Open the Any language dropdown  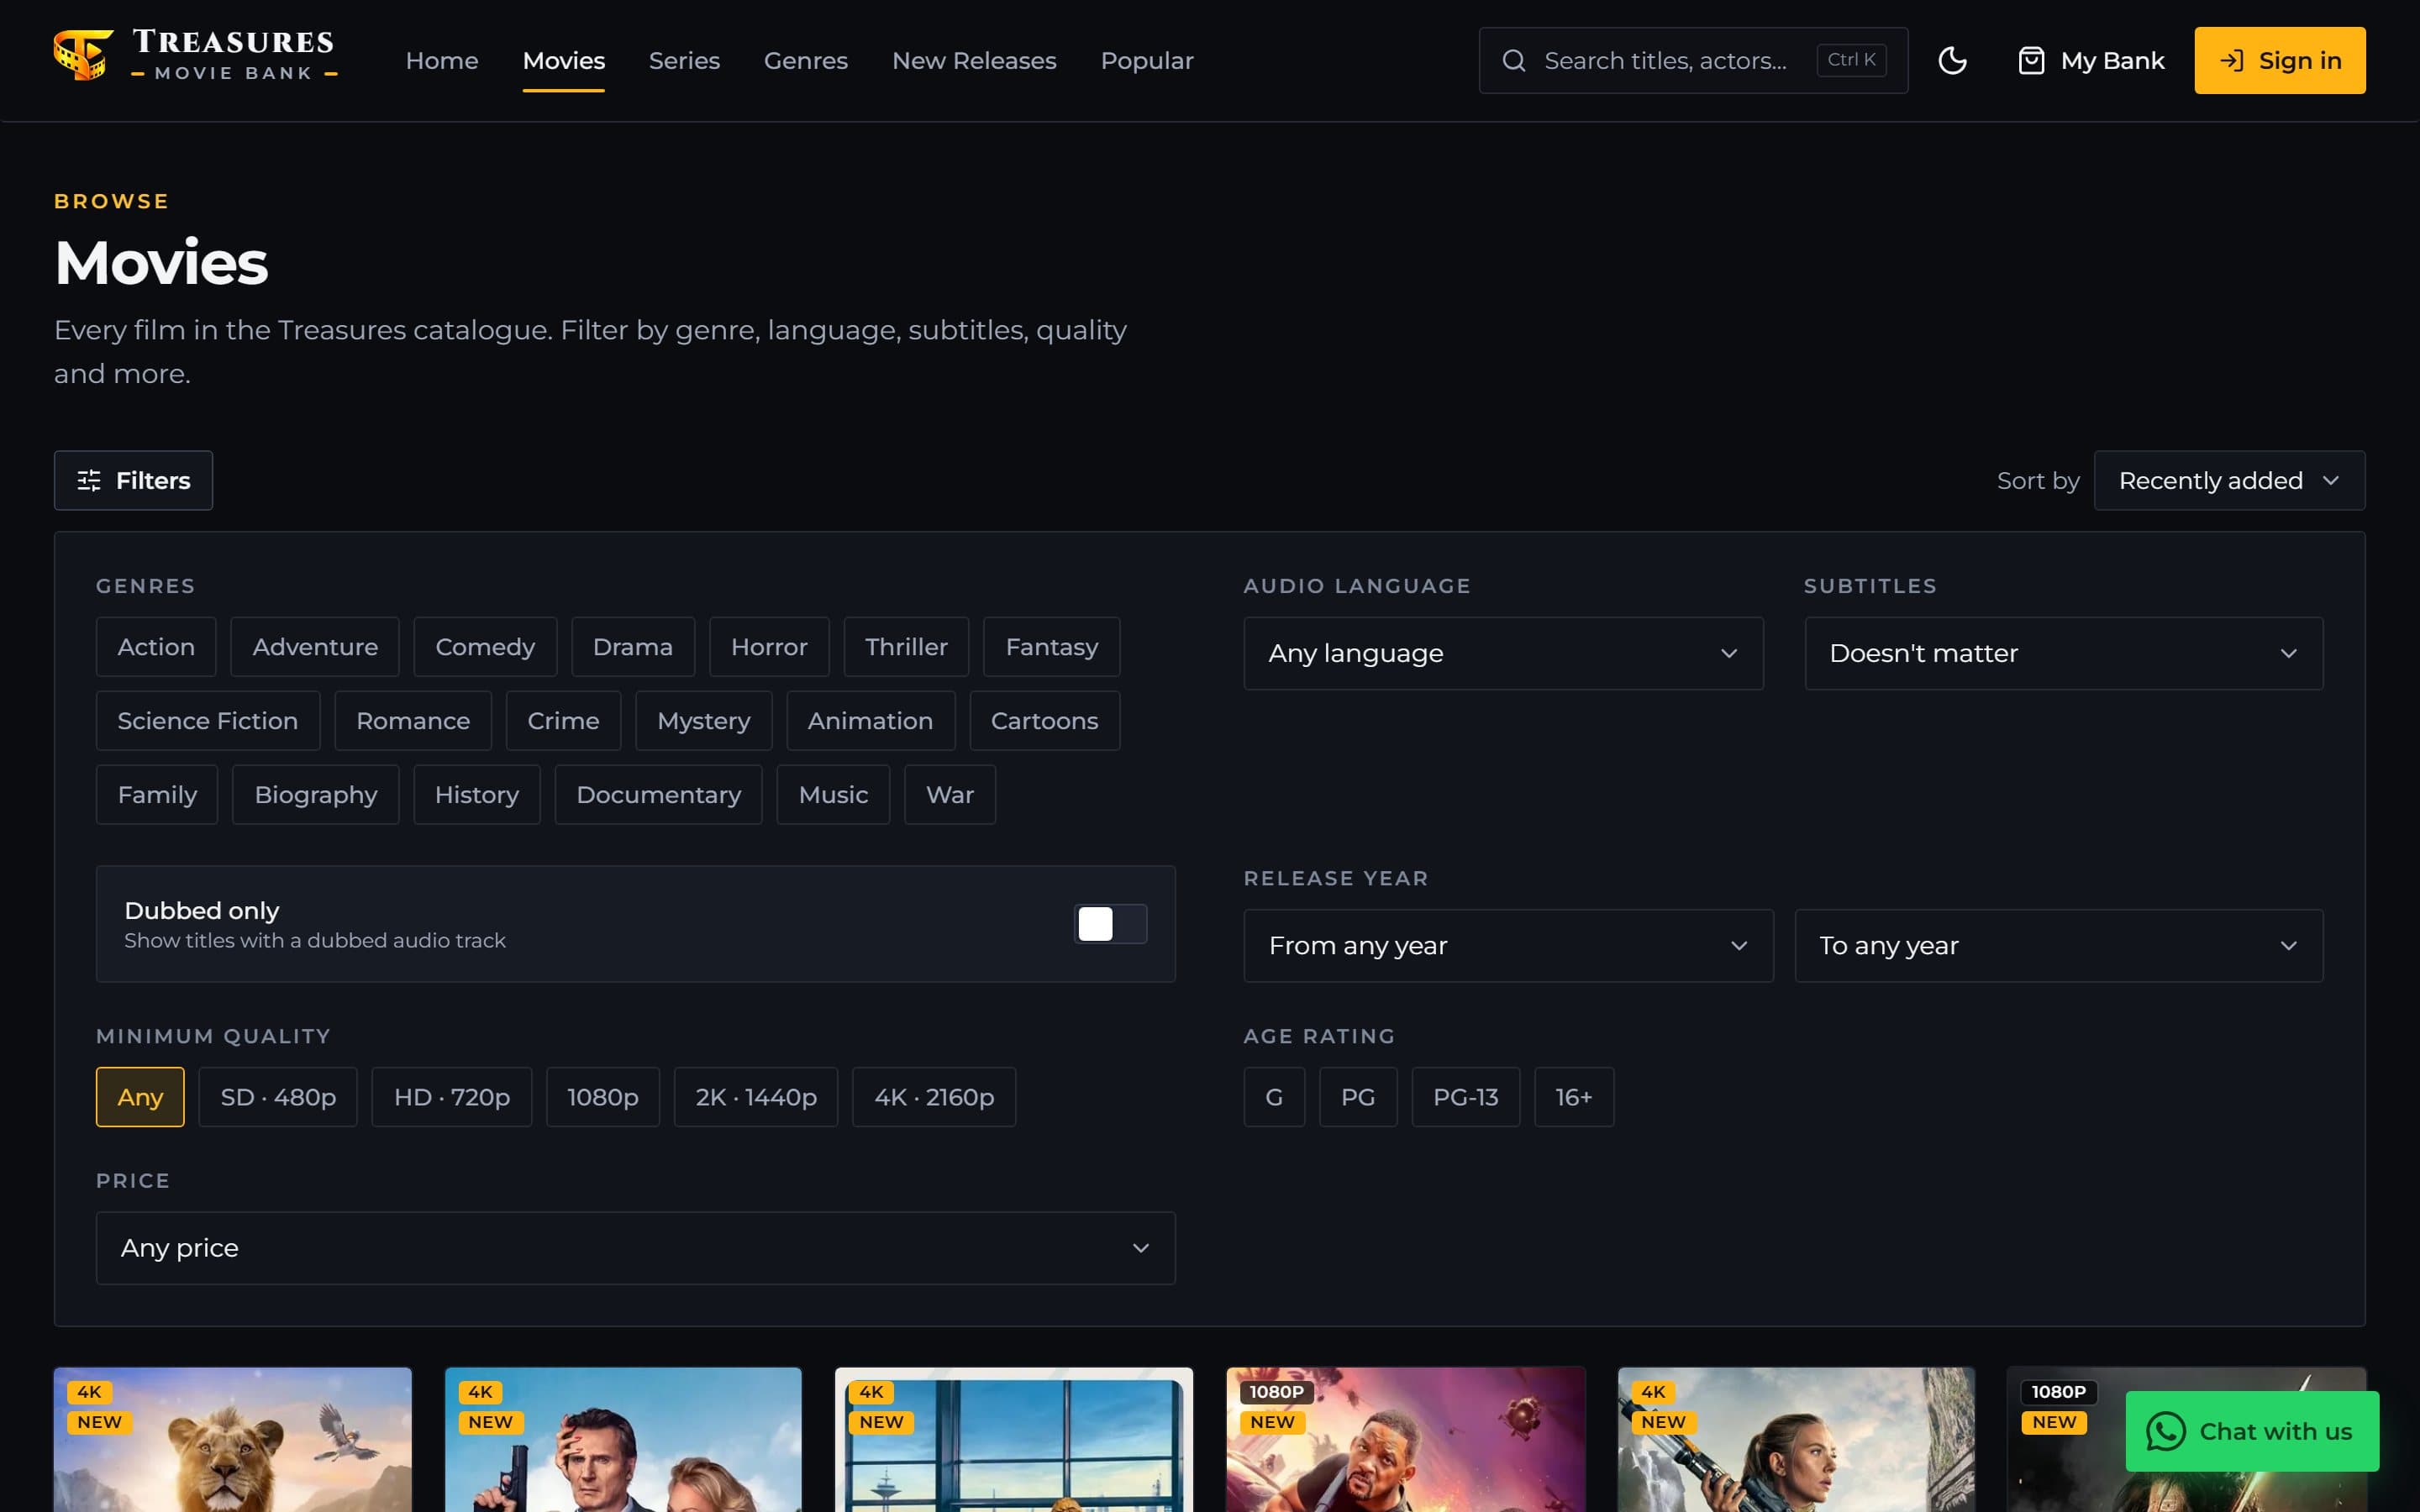click(x=1503, y=653)
